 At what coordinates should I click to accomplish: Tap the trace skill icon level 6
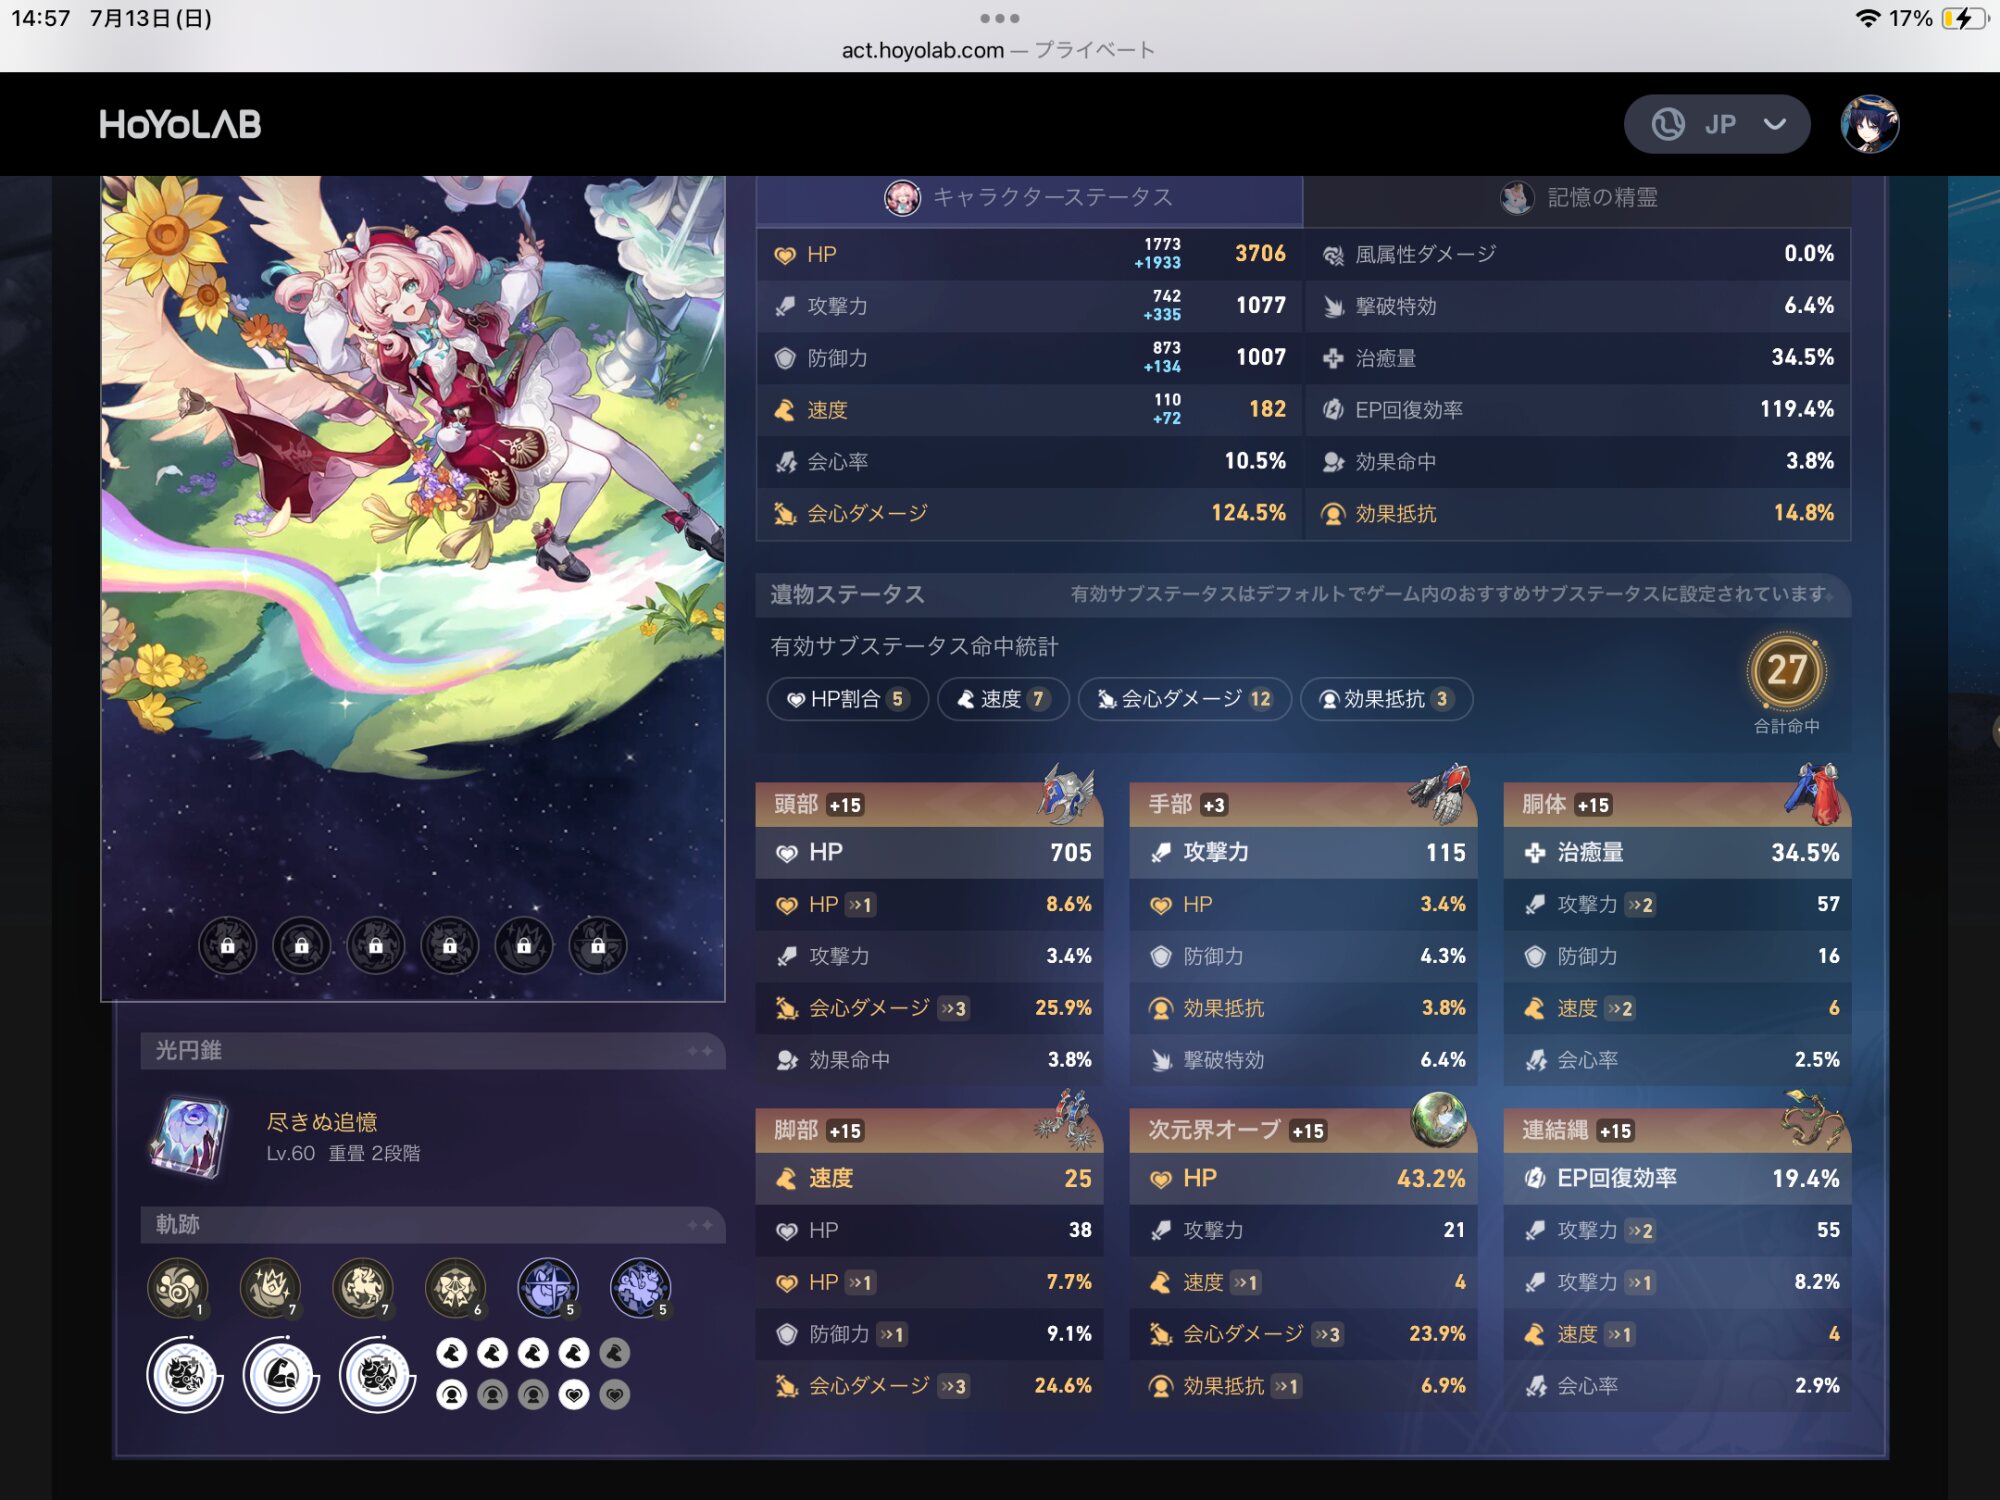[456, 1288]
